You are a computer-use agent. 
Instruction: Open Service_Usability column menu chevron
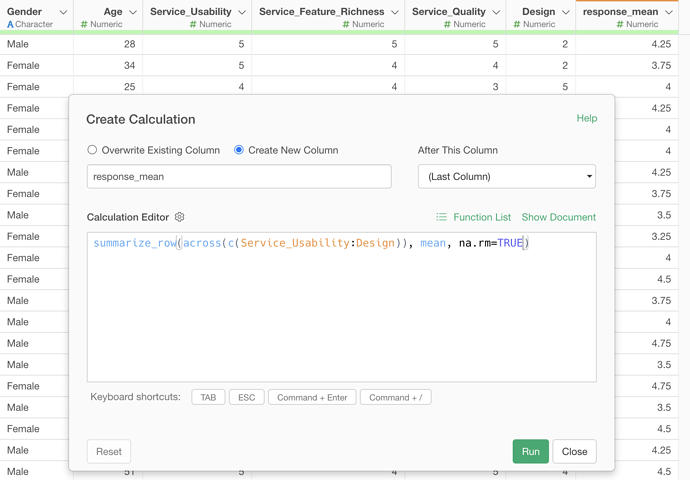click(x=242, y=12)
